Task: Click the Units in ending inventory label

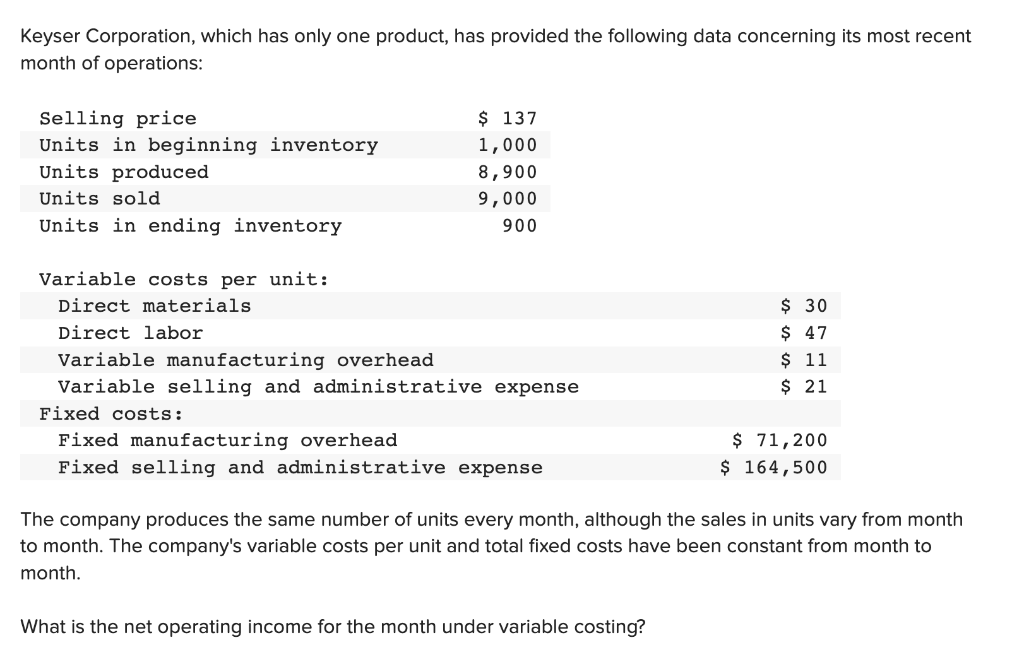Action: (190, 226)
